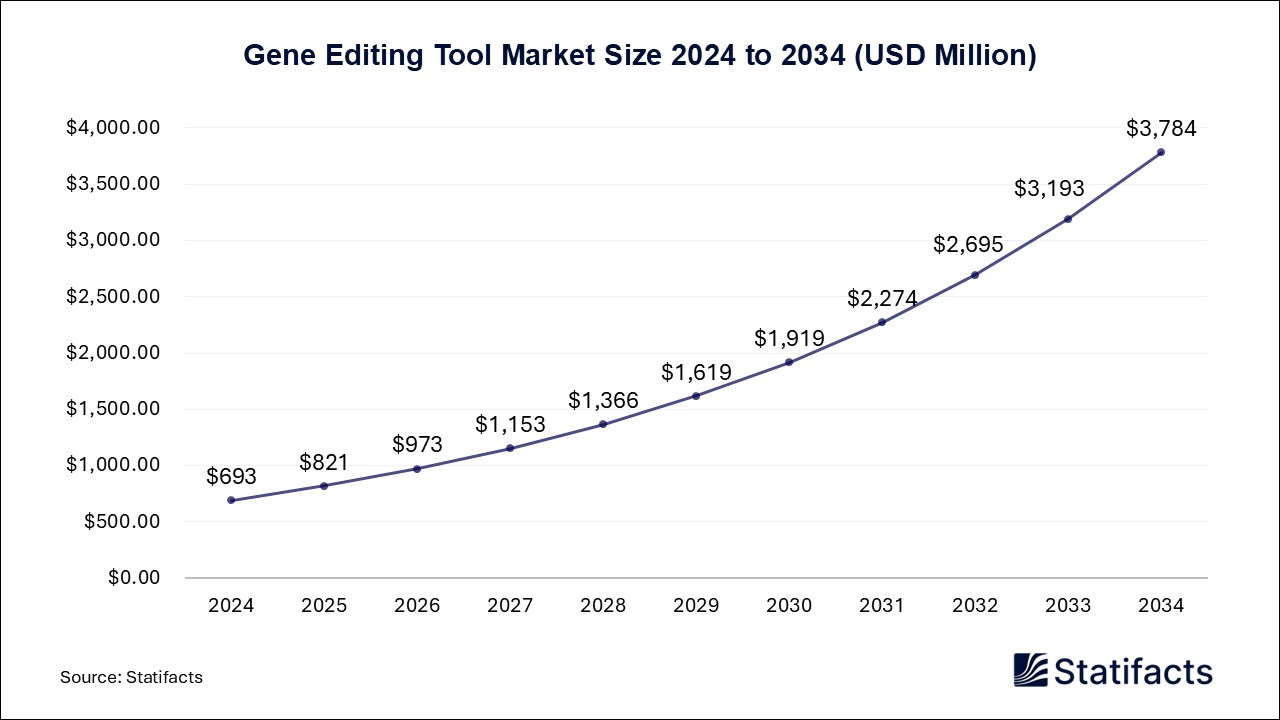Viewport: 1280px width, 720px height.
Task: Click the 2024 data point marker
Action: (231, 500)
